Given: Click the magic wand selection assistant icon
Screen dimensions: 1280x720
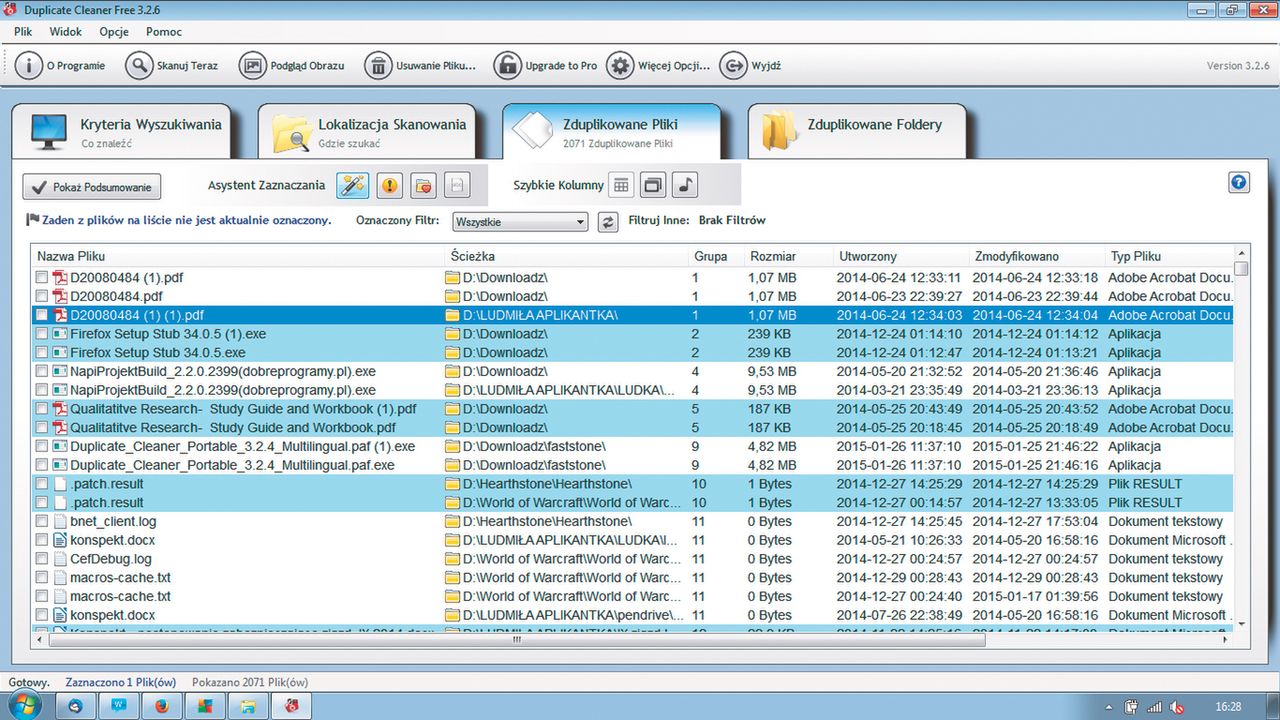Looking at the screenshot, I should [352, 185].
